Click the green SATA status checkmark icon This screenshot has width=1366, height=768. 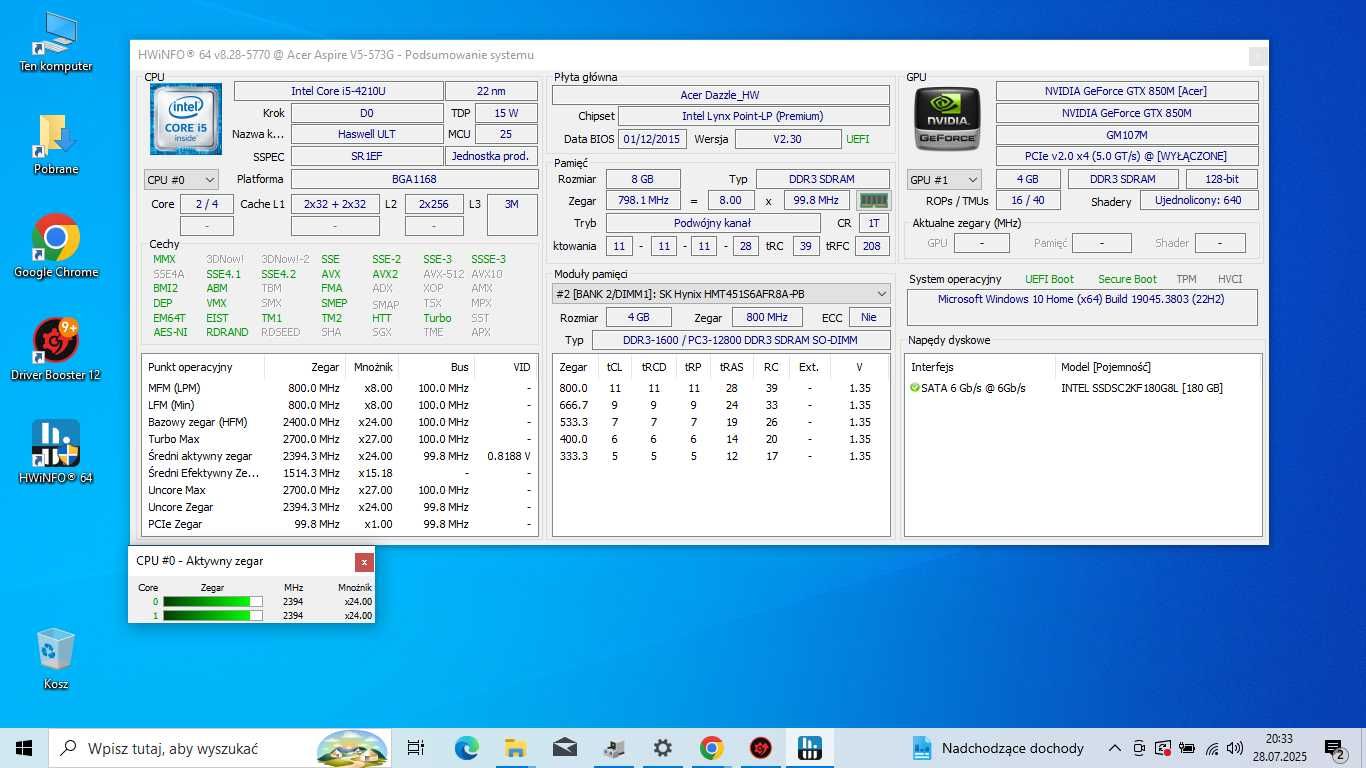click(x=915, y=388)
